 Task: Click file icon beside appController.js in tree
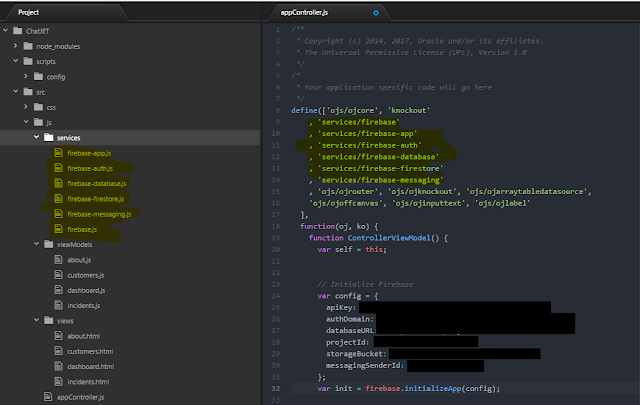[48, 396]
